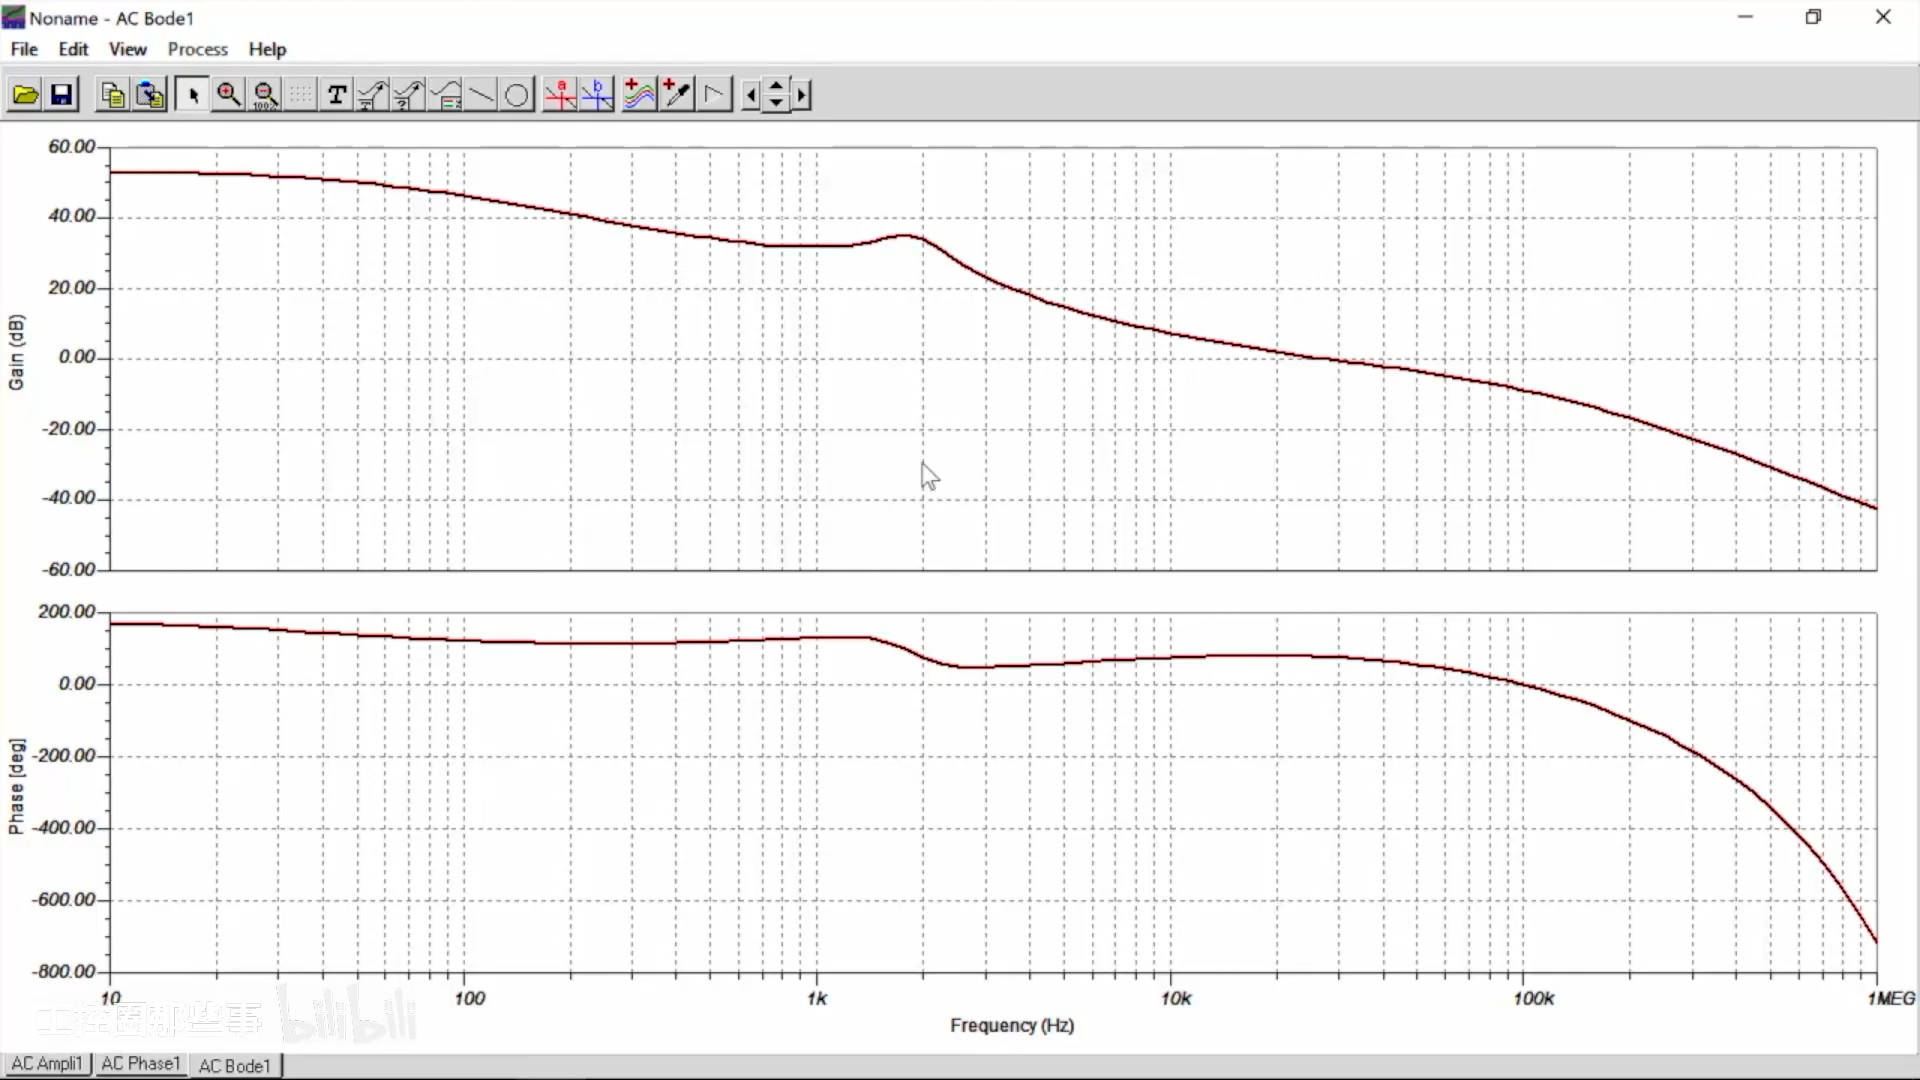Screen dimensions: 1920x1080
Task: Enable cursor b marker
Action: tap(597, 95)
